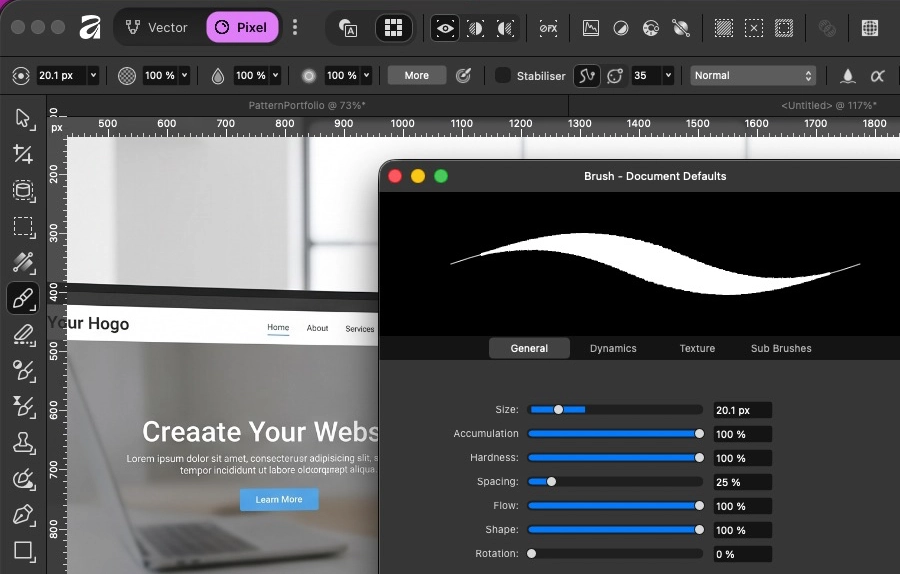Click Learn More button on canvas mockup
The height and width of the screenshot is (574, 900).
(279, 499)
